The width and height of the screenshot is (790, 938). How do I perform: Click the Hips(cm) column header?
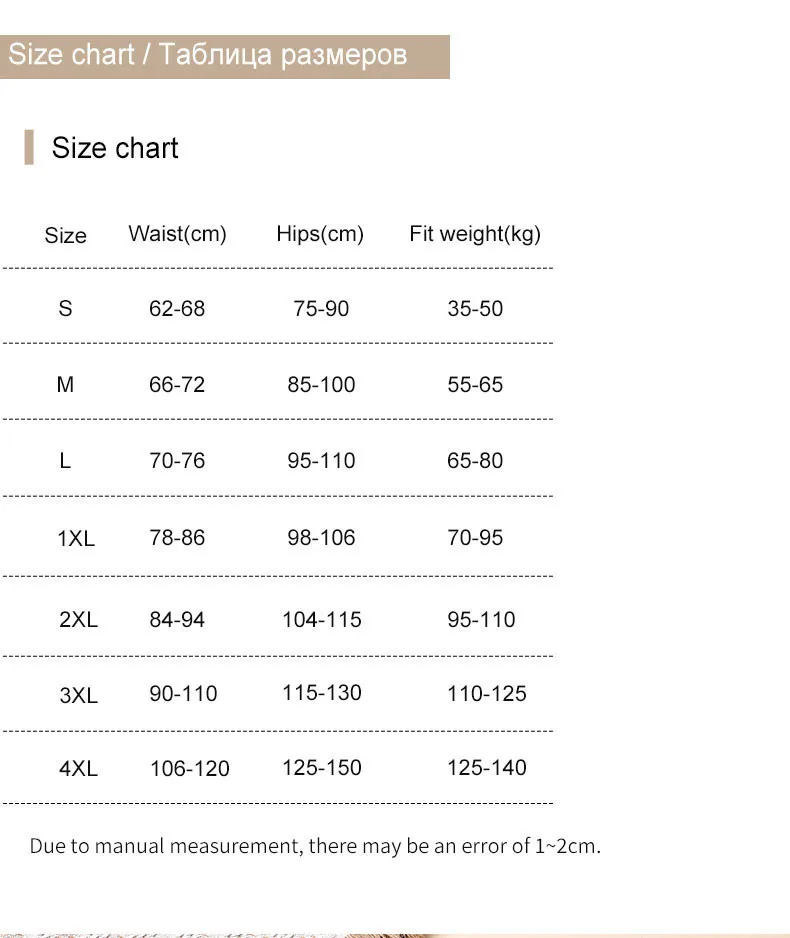pos(320,234)
